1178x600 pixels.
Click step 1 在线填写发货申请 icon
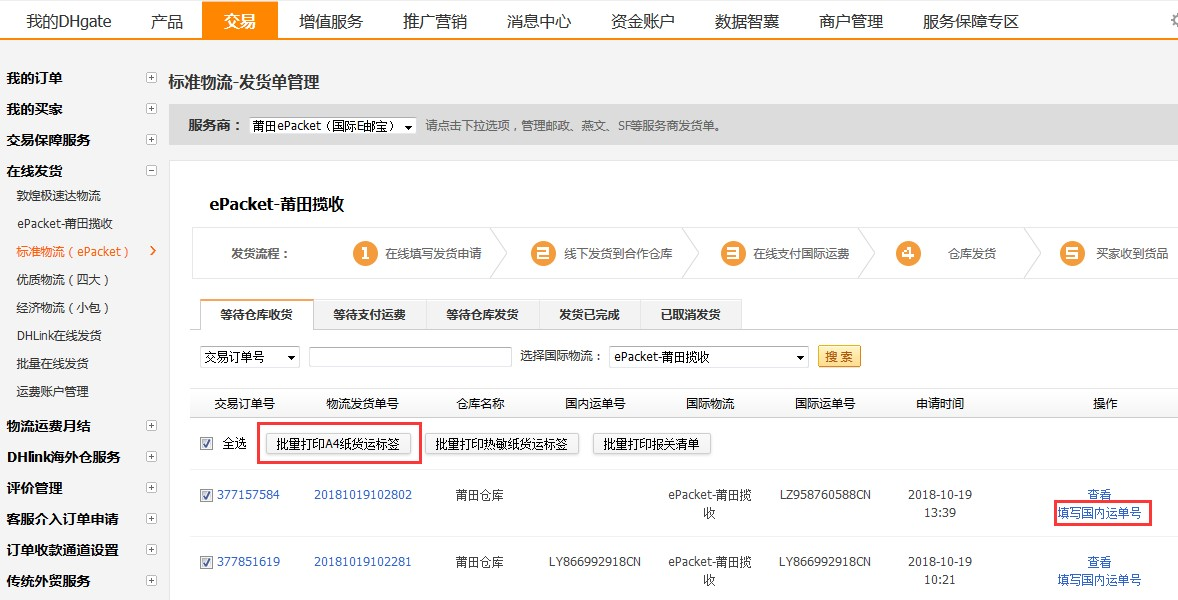[x=365, y=253]
